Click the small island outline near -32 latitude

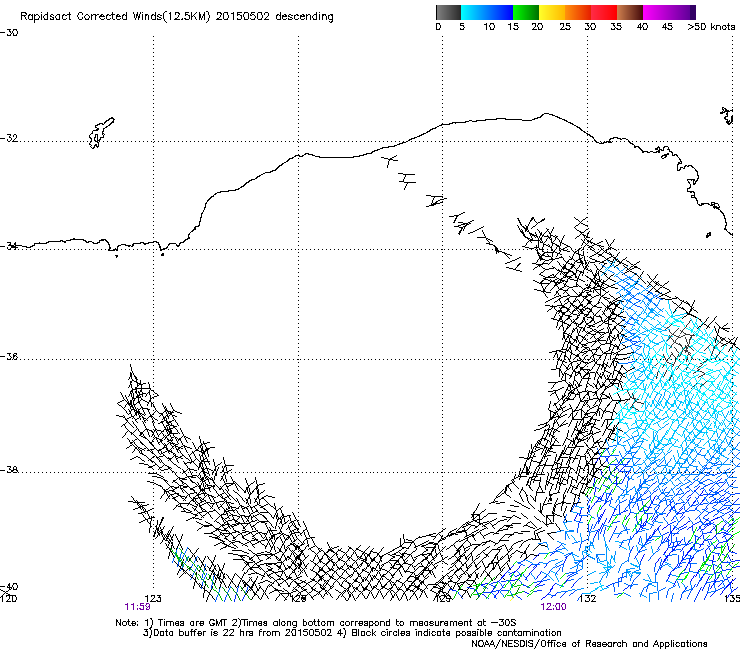point(101,133)
